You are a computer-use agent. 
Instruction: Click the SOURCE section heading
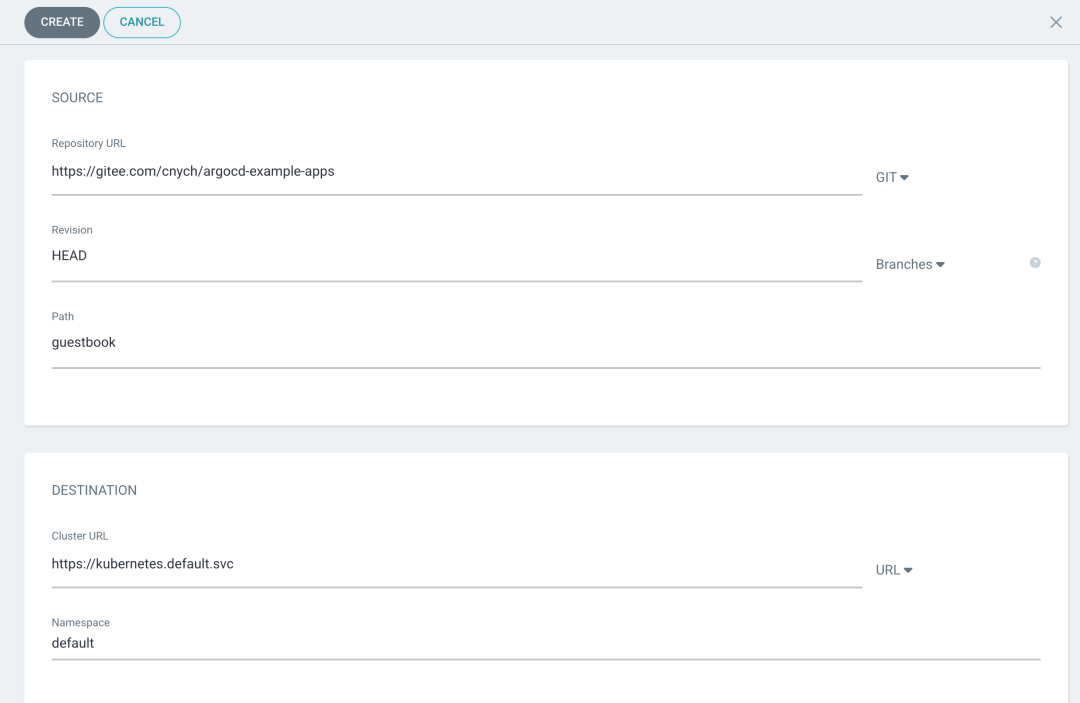(77, 98)
